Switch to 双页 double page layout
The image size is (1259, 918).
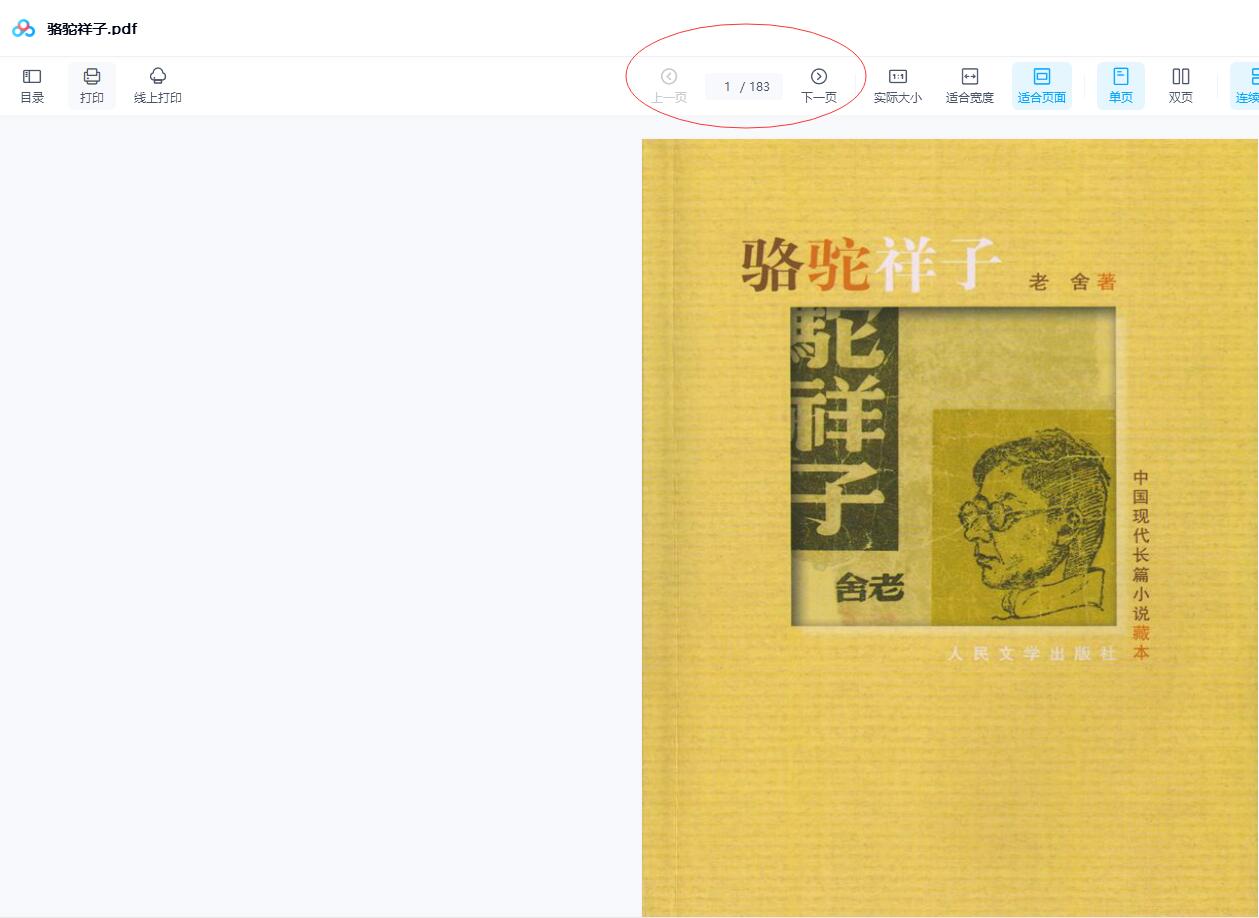(1181, 86)
